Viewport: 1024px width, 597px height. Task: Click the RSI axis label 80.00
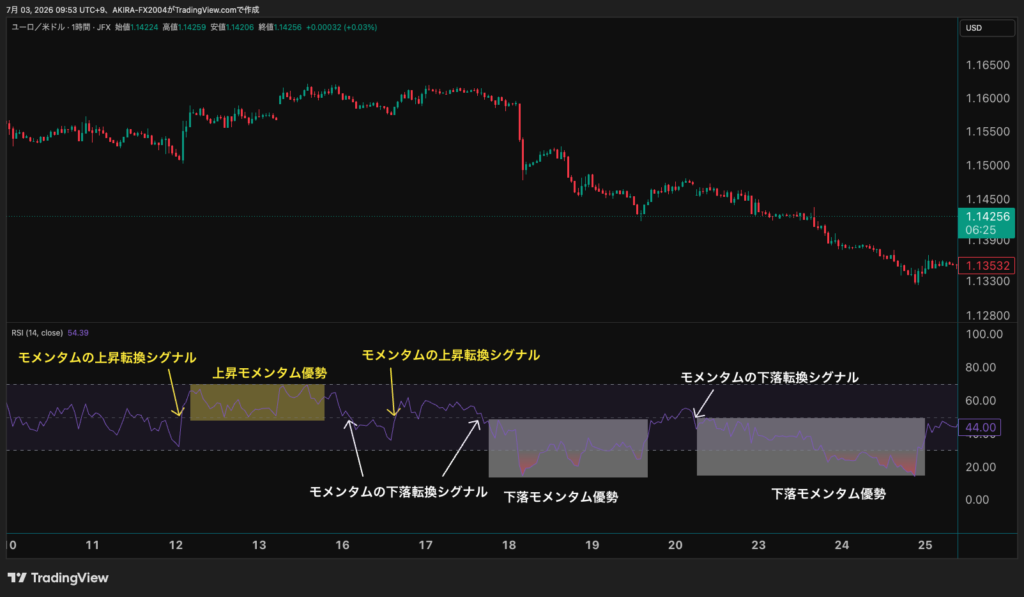(x=980, y=368)
